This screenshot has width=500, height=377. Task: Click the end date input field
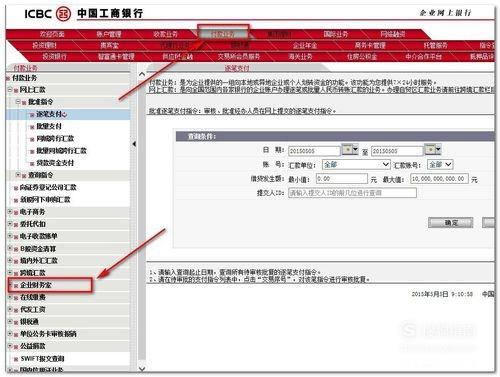[x=397, y=151]
